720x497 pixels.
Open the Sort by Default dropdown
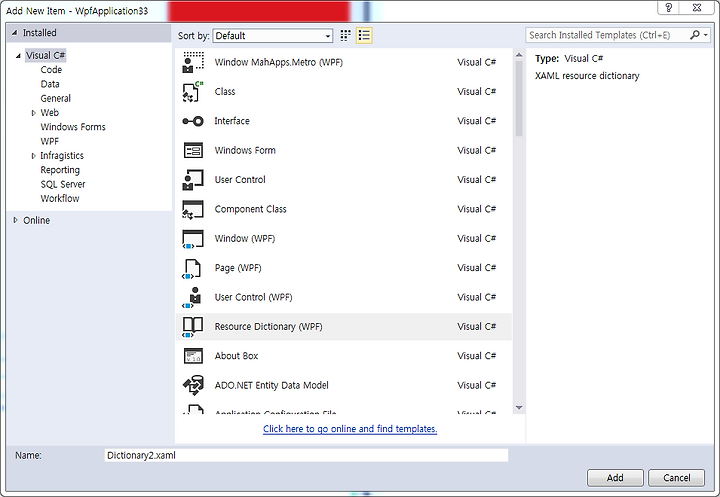[x=273, y=36]
